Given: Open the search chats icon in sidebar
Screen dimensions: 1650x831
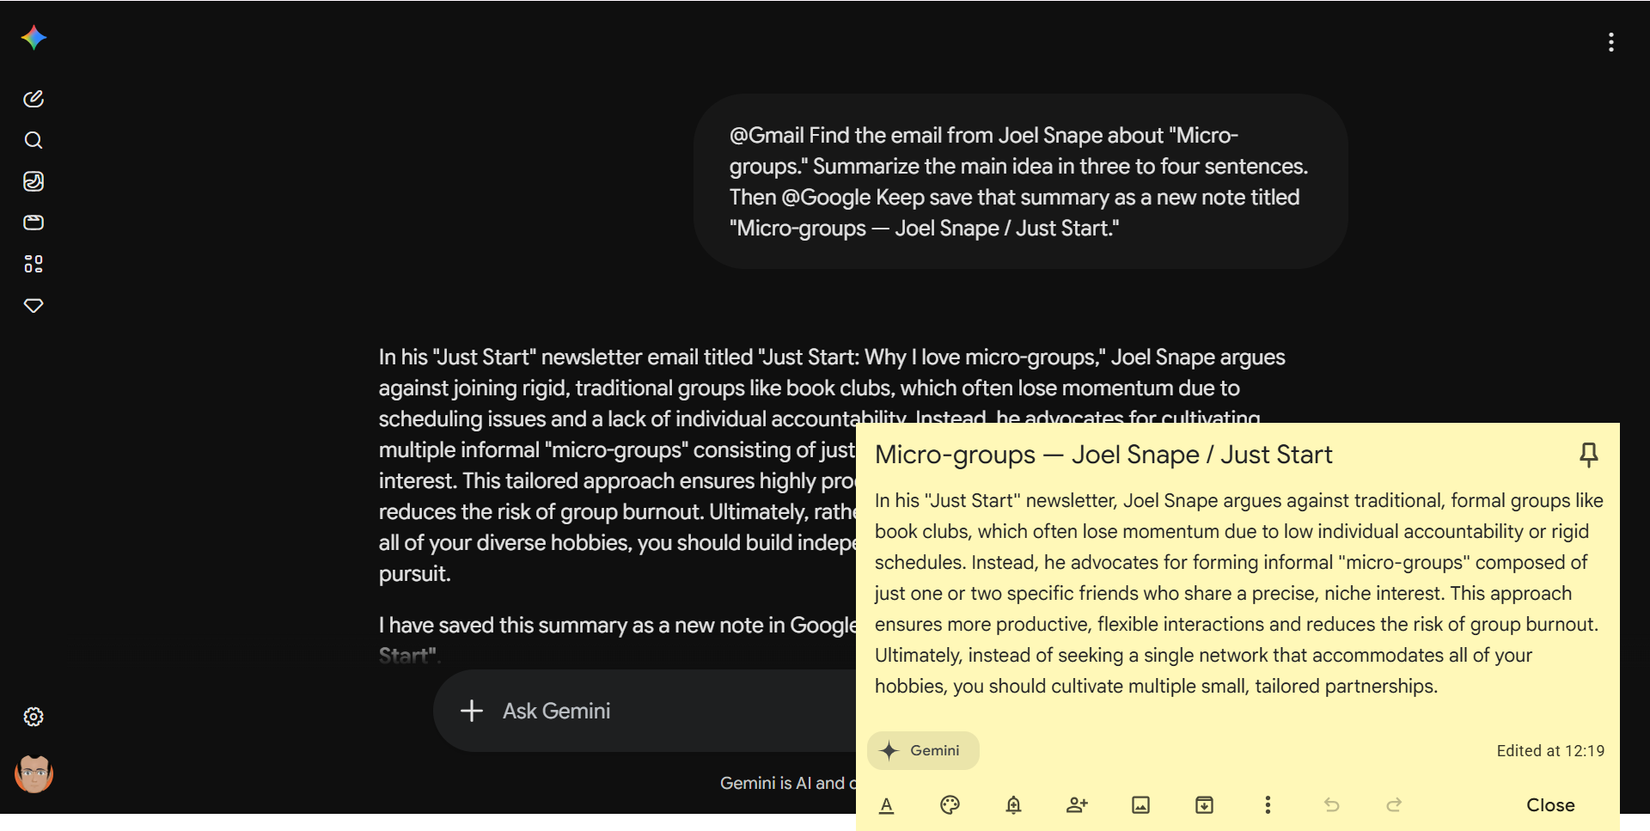Looking at the screenshot, I should tap(33, 140).
